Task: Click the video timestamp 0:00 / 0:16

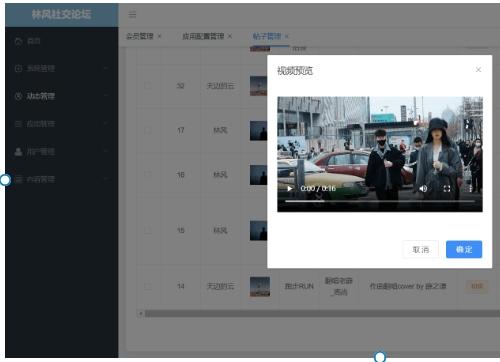Action: (318, 189)
